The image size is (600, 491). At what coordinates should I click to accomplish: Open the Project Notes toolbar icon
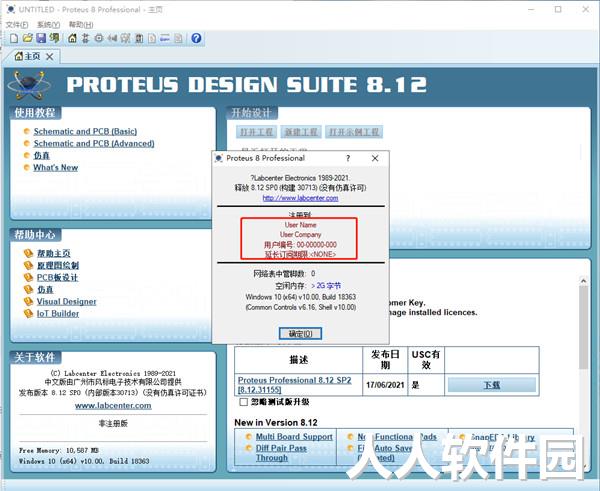pos(178,38)
